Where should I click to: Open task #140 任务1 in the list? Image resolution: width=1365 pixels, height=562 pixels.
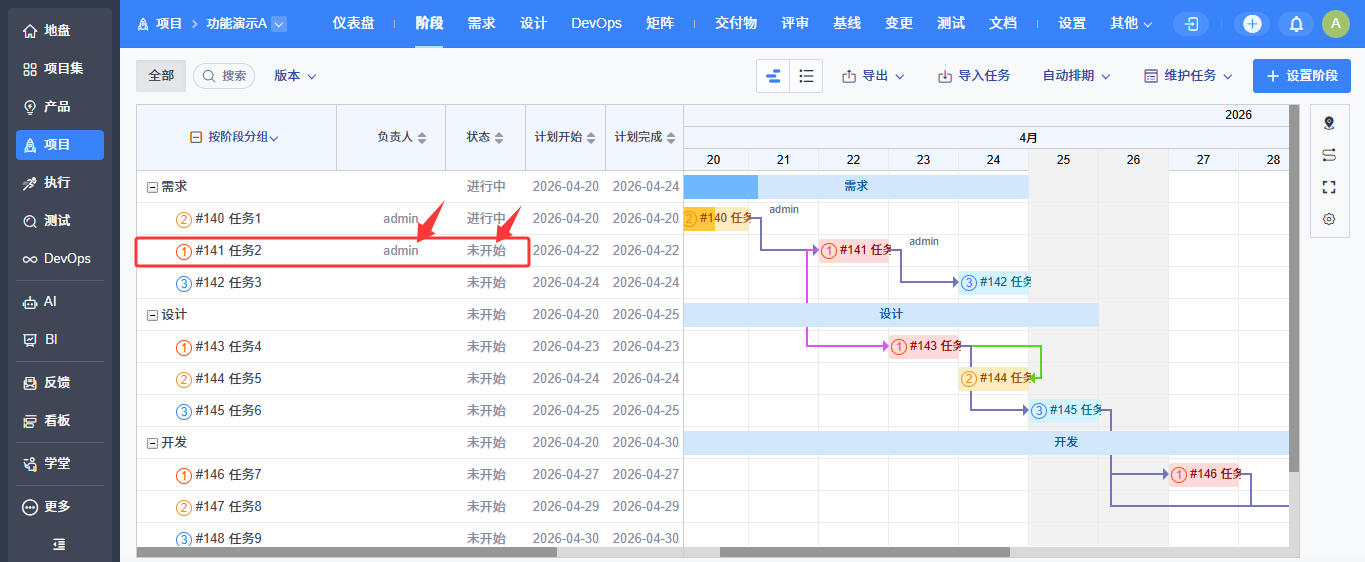pyautogui.click(x=228, y=219)
